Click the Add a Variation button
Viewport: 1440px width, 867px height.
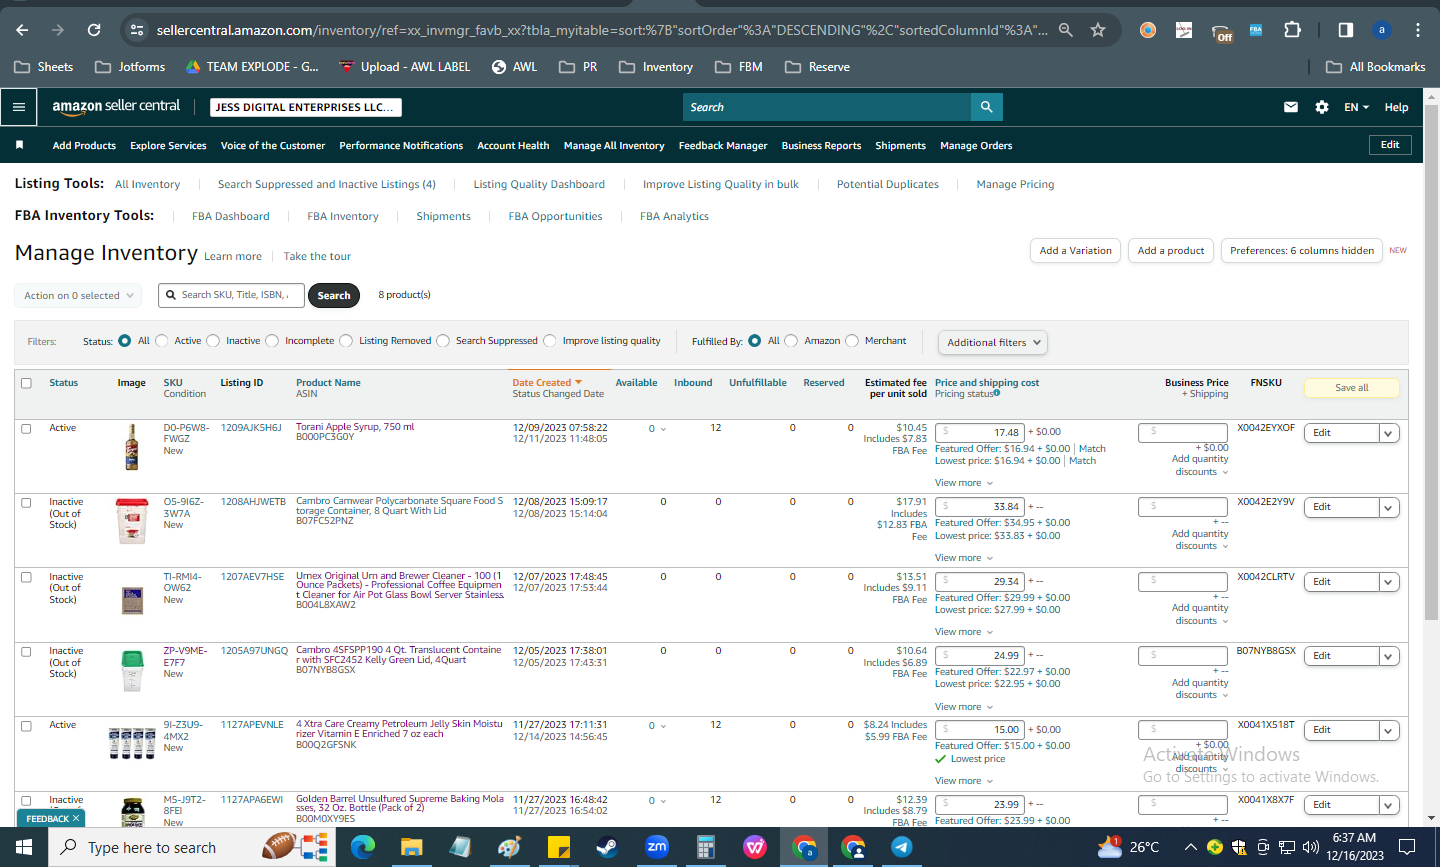point(1075,251)
